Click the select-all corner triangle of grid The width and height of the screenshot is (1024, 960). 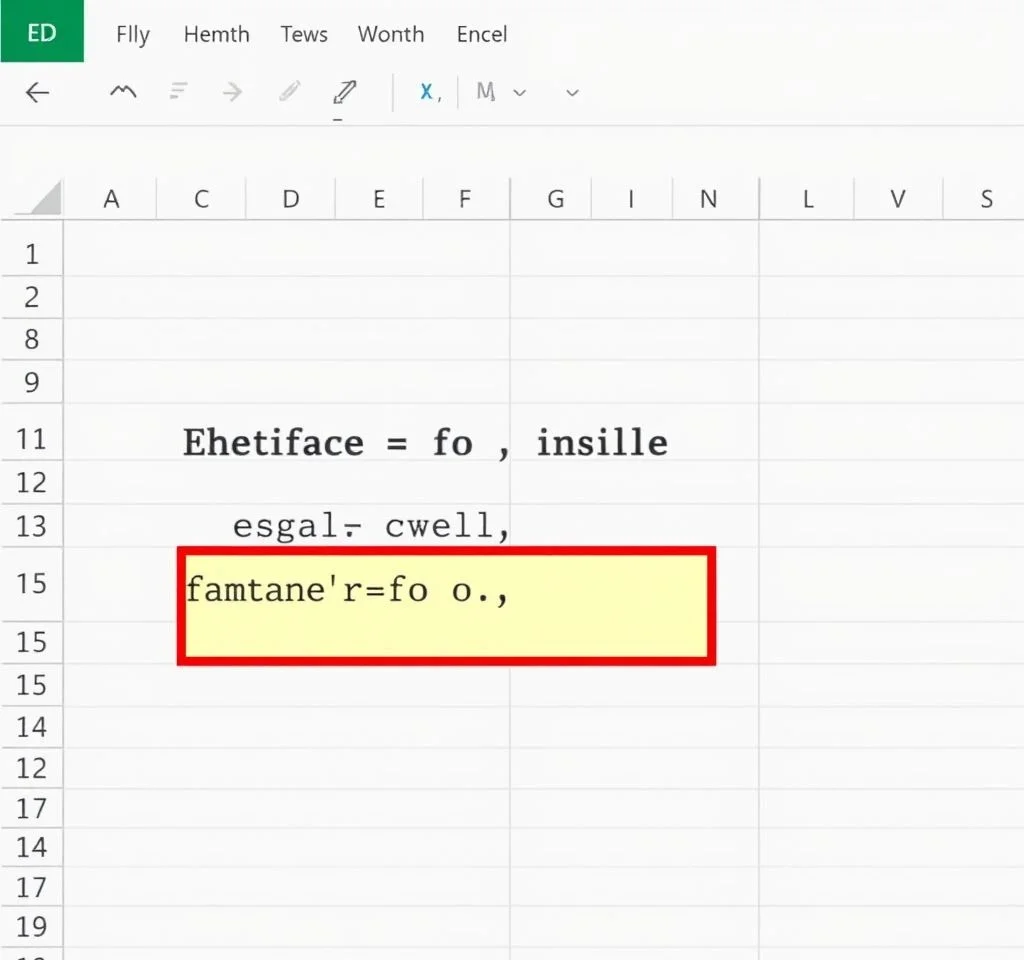[45, 198]
